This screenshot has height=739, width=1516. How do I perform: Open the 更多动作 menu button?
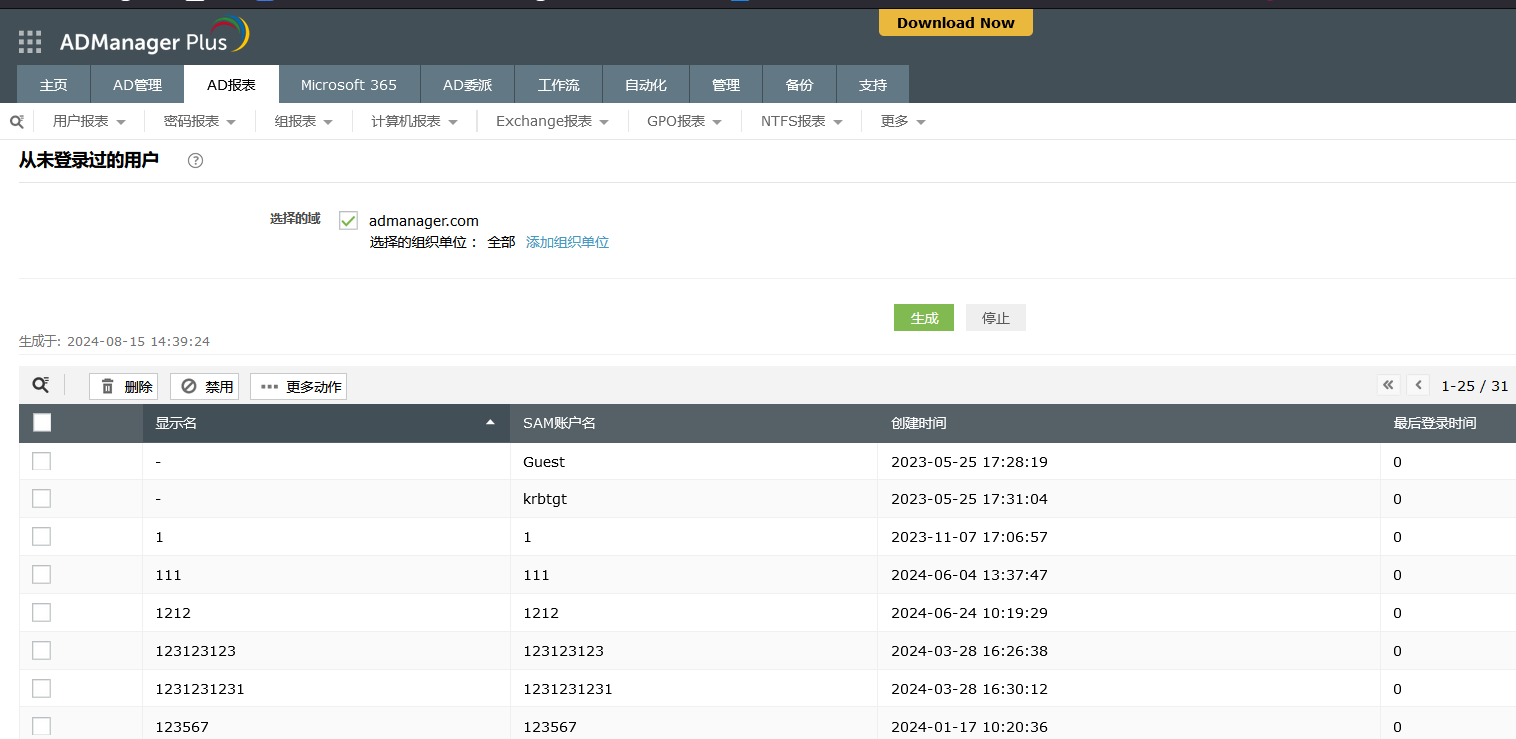(298, 386)
